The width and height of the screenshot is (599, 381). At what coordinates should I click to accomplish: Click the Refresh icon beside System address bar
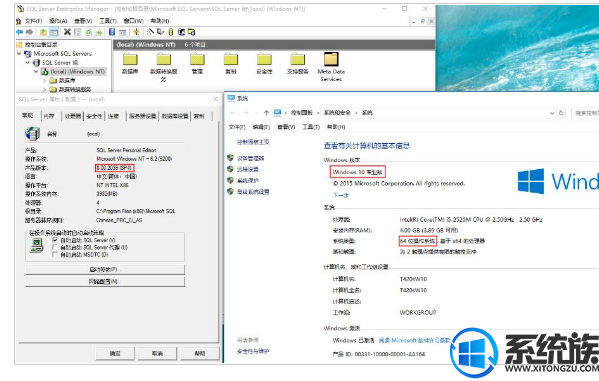561,113
